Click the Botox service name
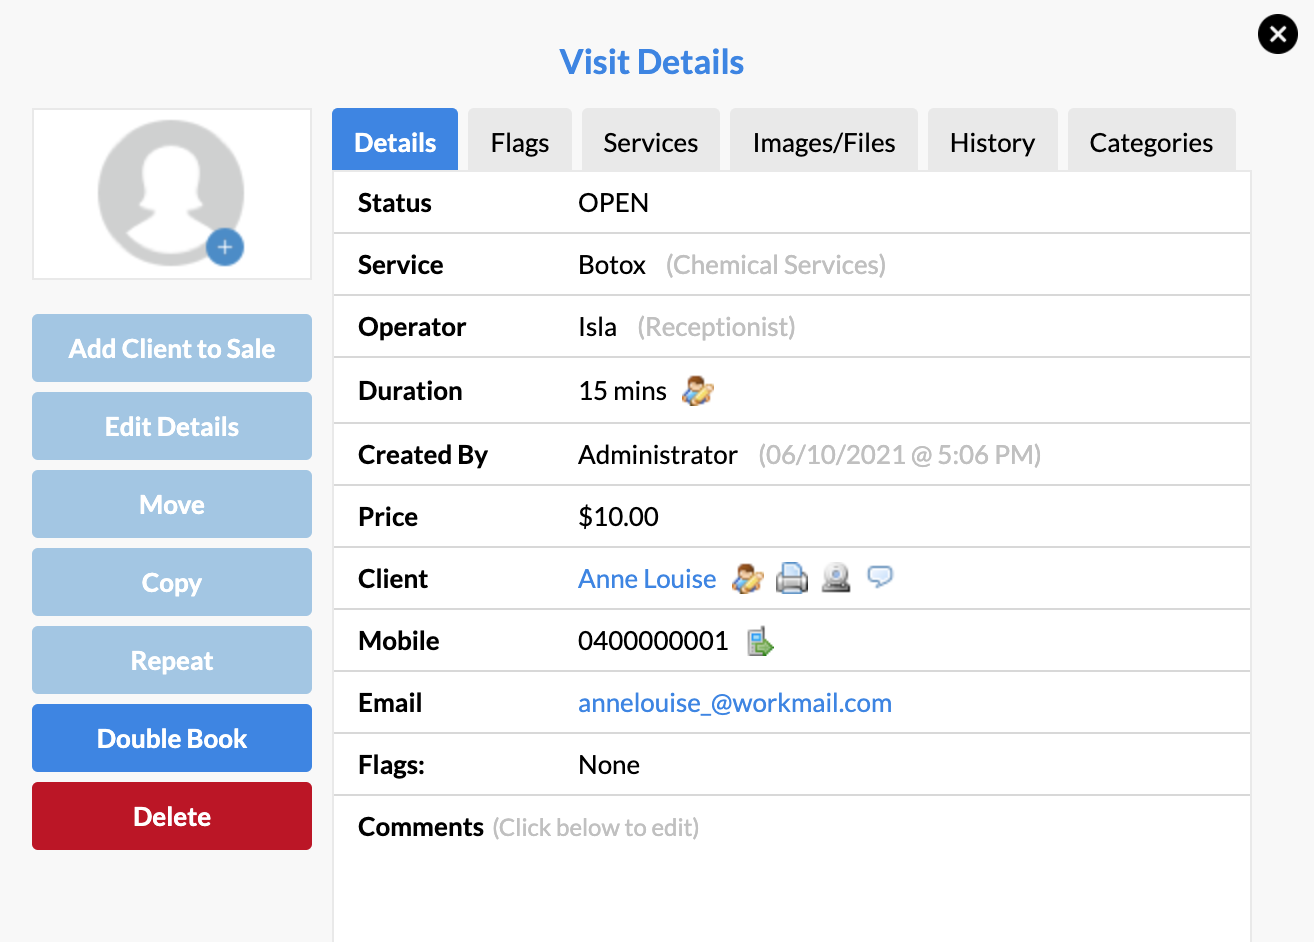This screenshot has height=942, width=1314. (612, 265)
